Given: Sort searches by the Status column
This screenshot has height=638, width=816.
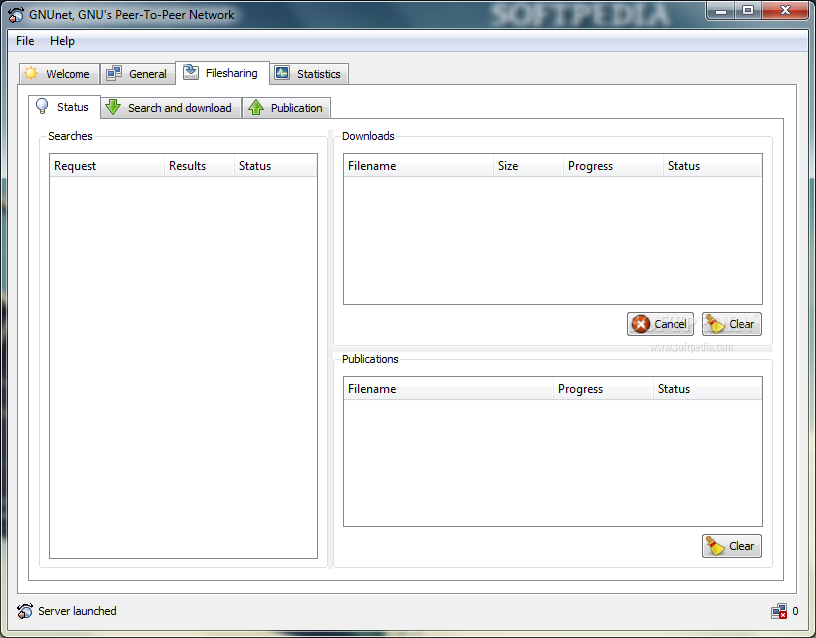Looking at the screenshot, I should (275, 166).
